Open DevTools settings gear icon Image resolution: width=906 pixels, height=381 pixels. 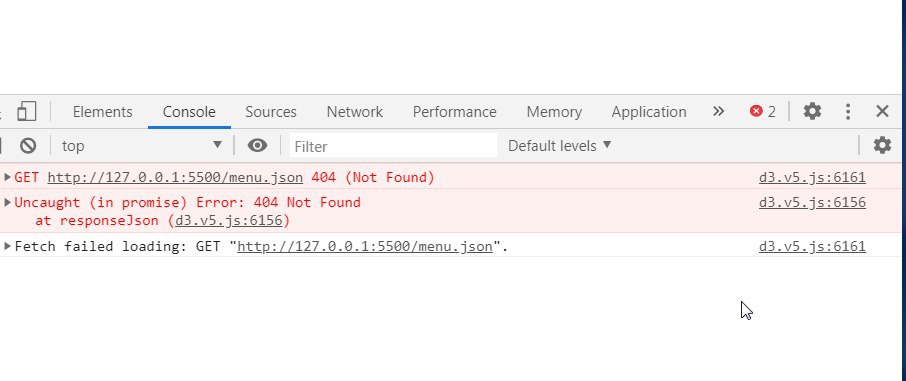tap(812, 111)
